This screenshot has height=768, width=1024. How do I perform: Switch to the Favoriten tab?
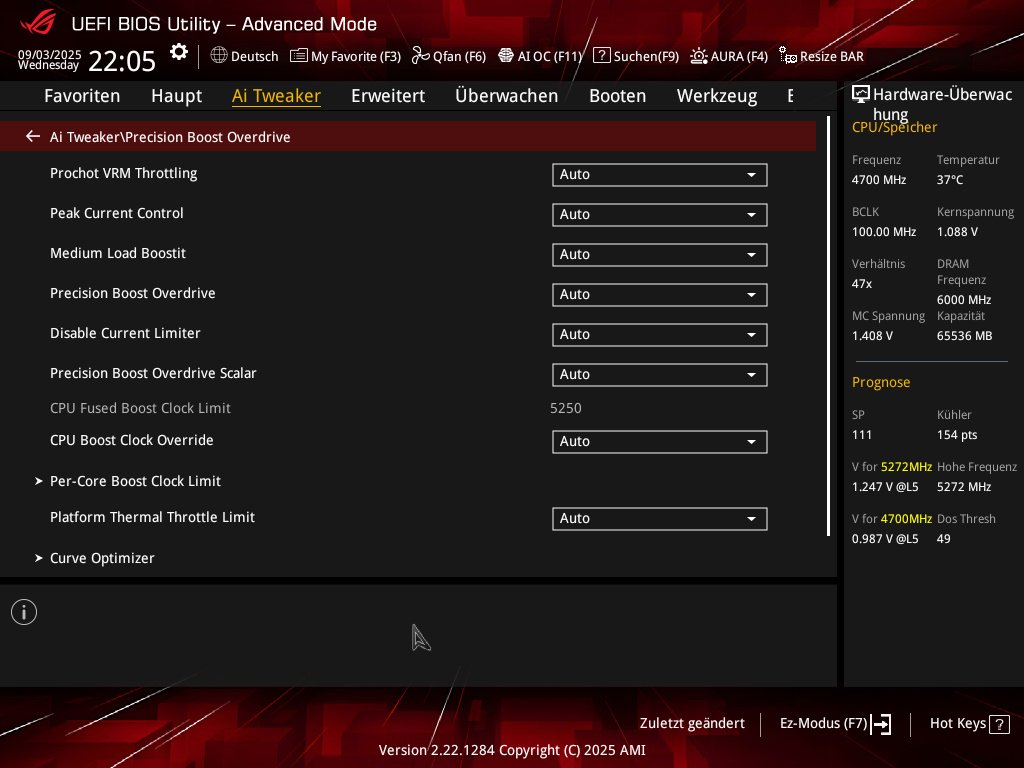(82, 96)
